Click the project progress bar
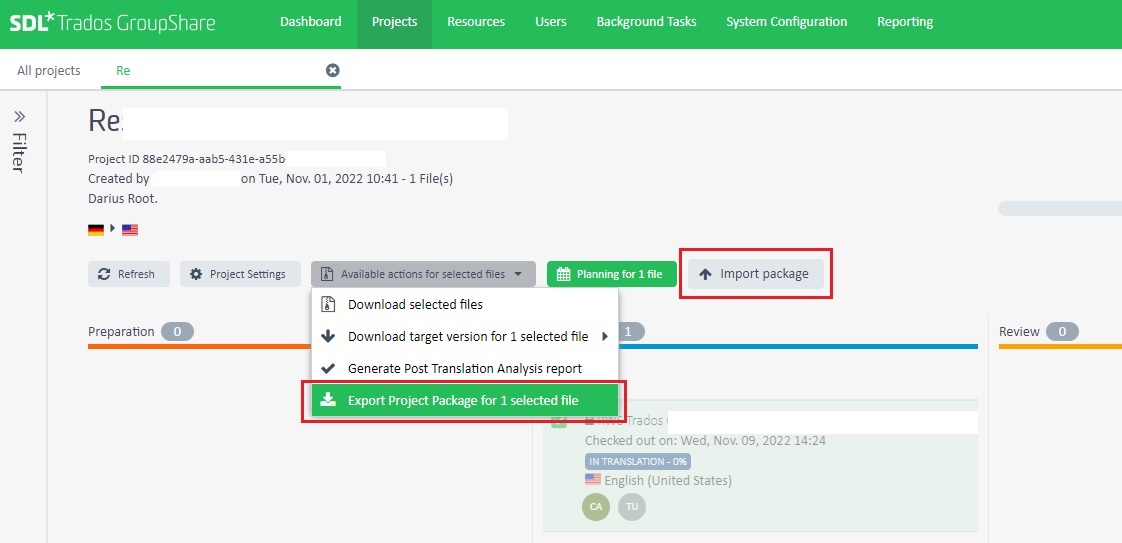The width and height of the screenshot is (1122, 543). tap(1060, 209)
